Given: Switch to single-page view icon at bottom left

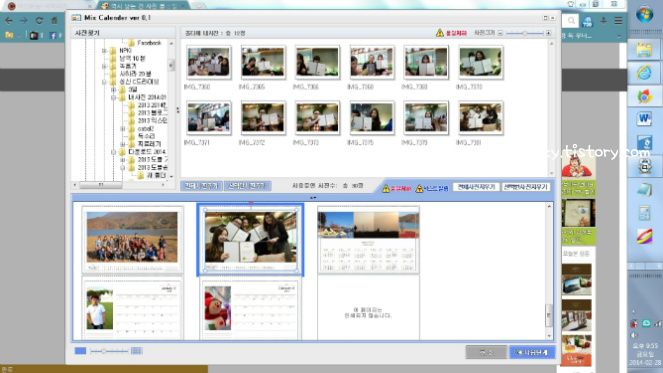Looking at the screenshot, I should point(80,351).
